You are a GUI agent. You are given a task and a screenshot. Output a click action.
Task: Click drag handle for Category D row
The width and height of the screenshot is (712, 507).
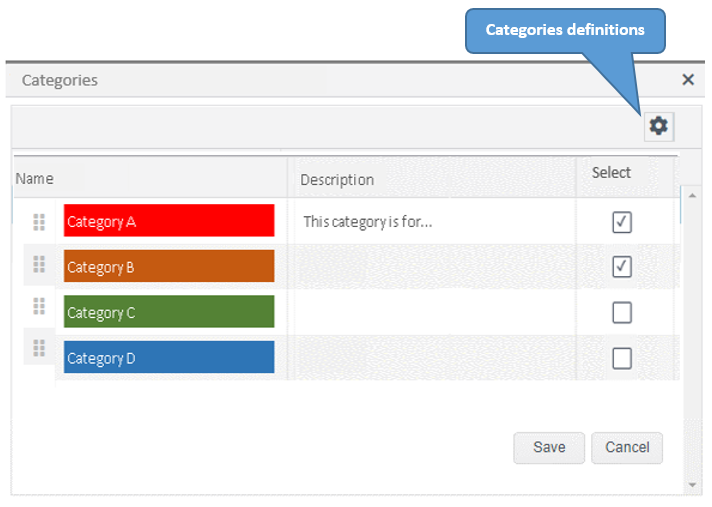39,348
